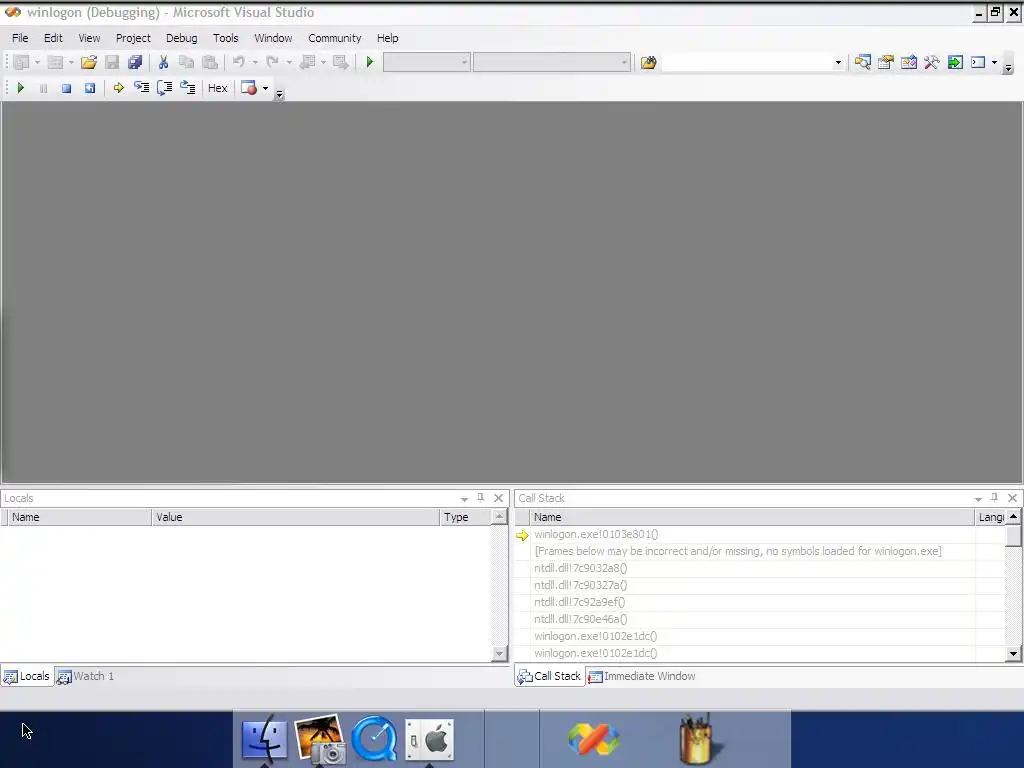The width and height of the screenshot is (1024, 768).
Task: Click the Navigate Backward icon
Action: [x=307, y=62]
